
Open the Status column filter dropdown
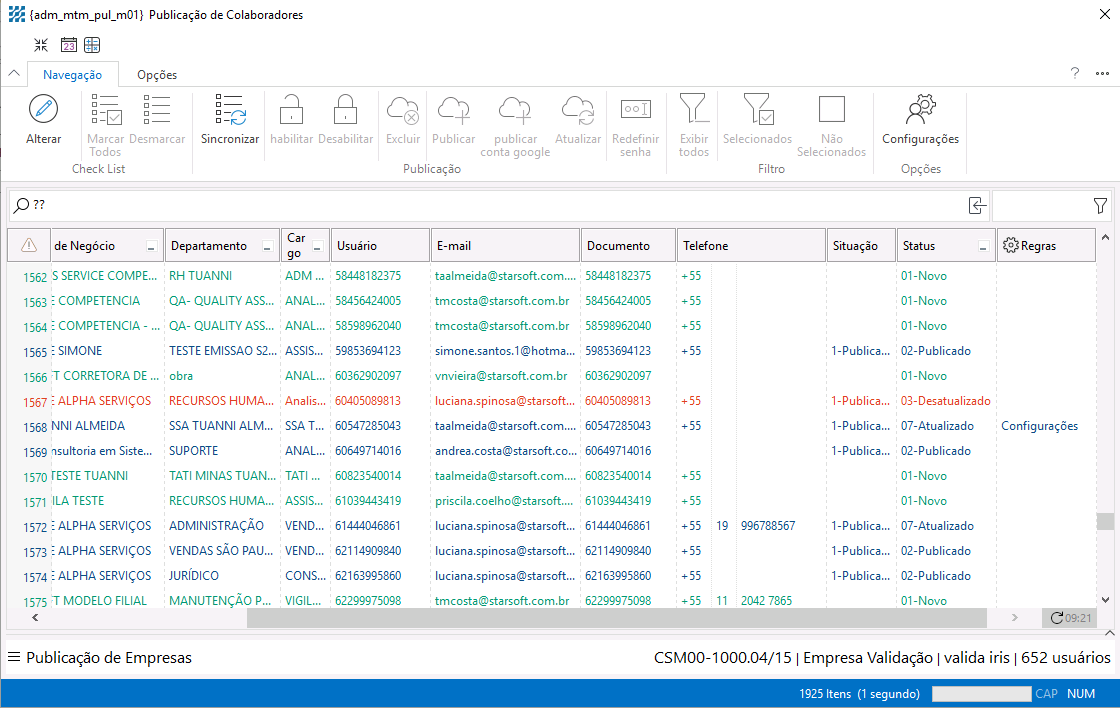[x=983, y=246]
